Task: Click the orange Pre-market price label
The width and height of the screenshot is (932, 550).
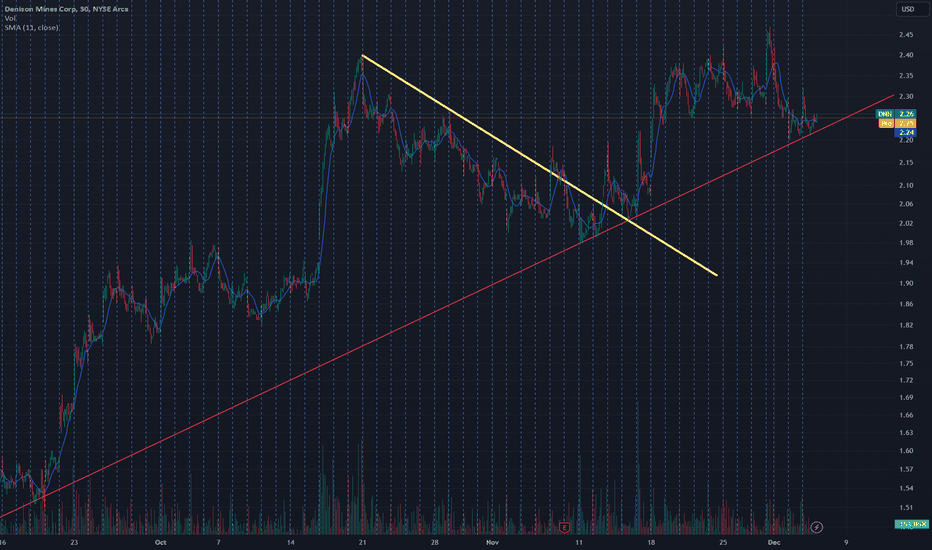Action: [897, 123]
